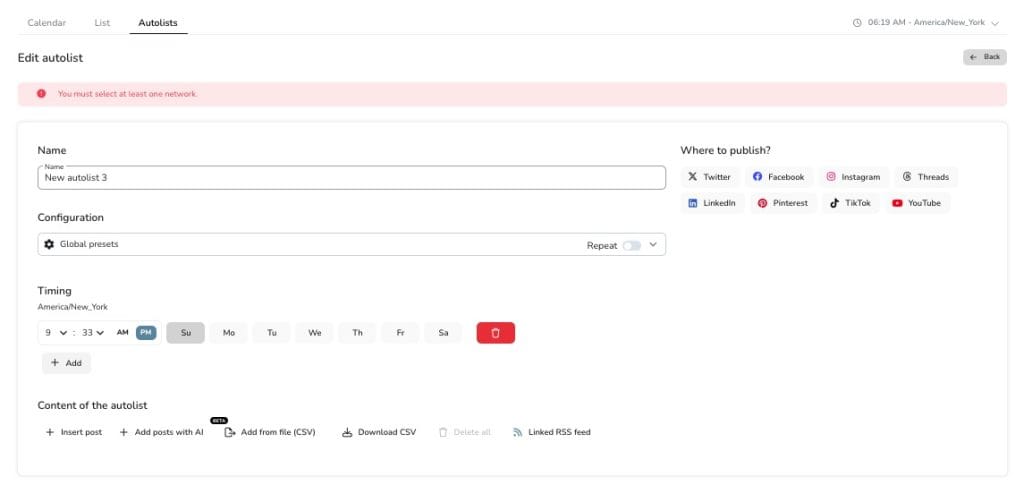This screenshot has width=1024, height=502.
Task: Click the red trash delete timing button
Action: click(x=496, y=333)
